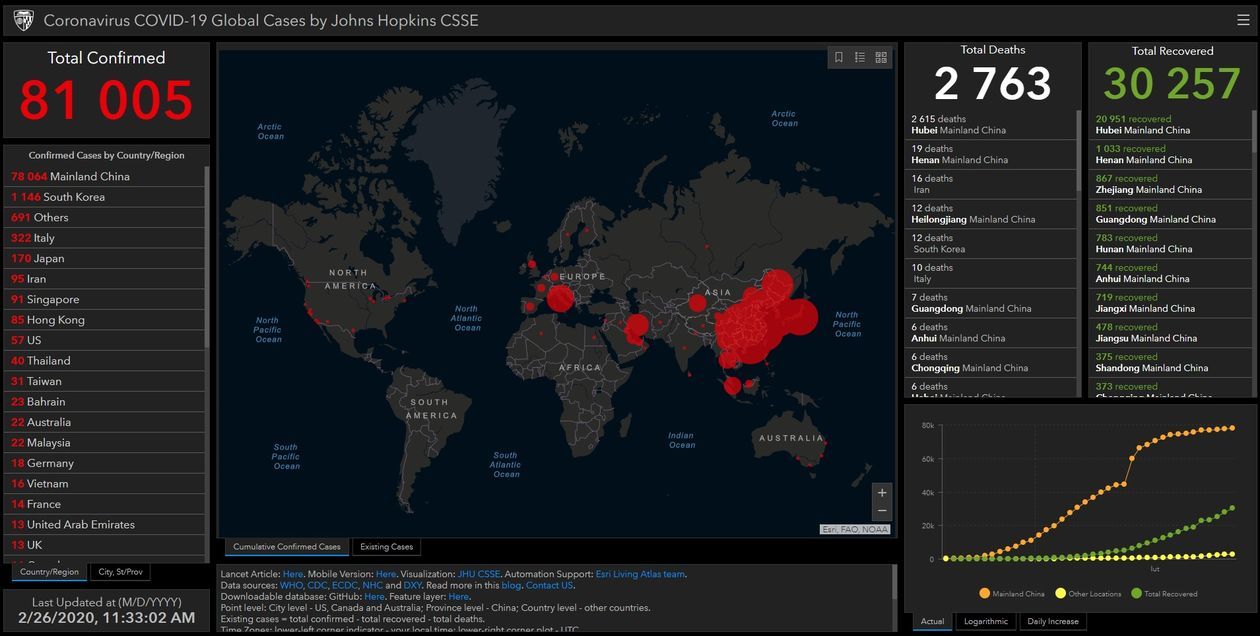This screenshot has width=1260, height=636.
Task: Toggle the Other Locations chart series
Action: (1062, 594)
